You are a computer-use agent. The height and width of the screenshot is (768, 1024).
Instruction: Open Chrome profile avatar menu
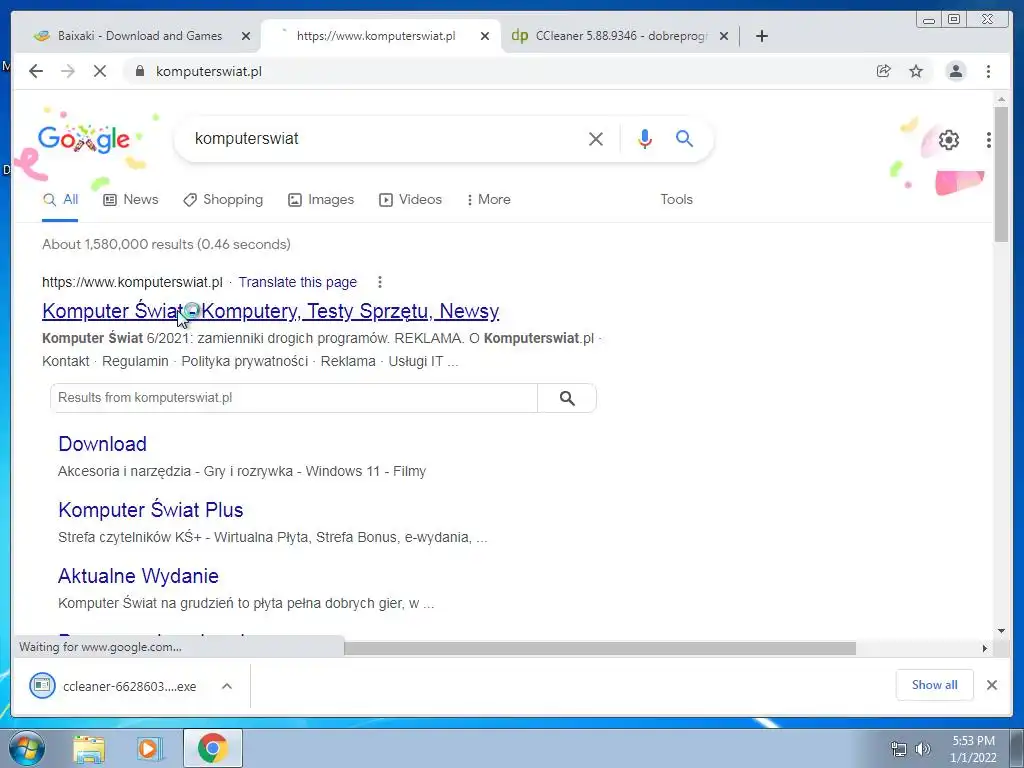click(x=955, y=71)
